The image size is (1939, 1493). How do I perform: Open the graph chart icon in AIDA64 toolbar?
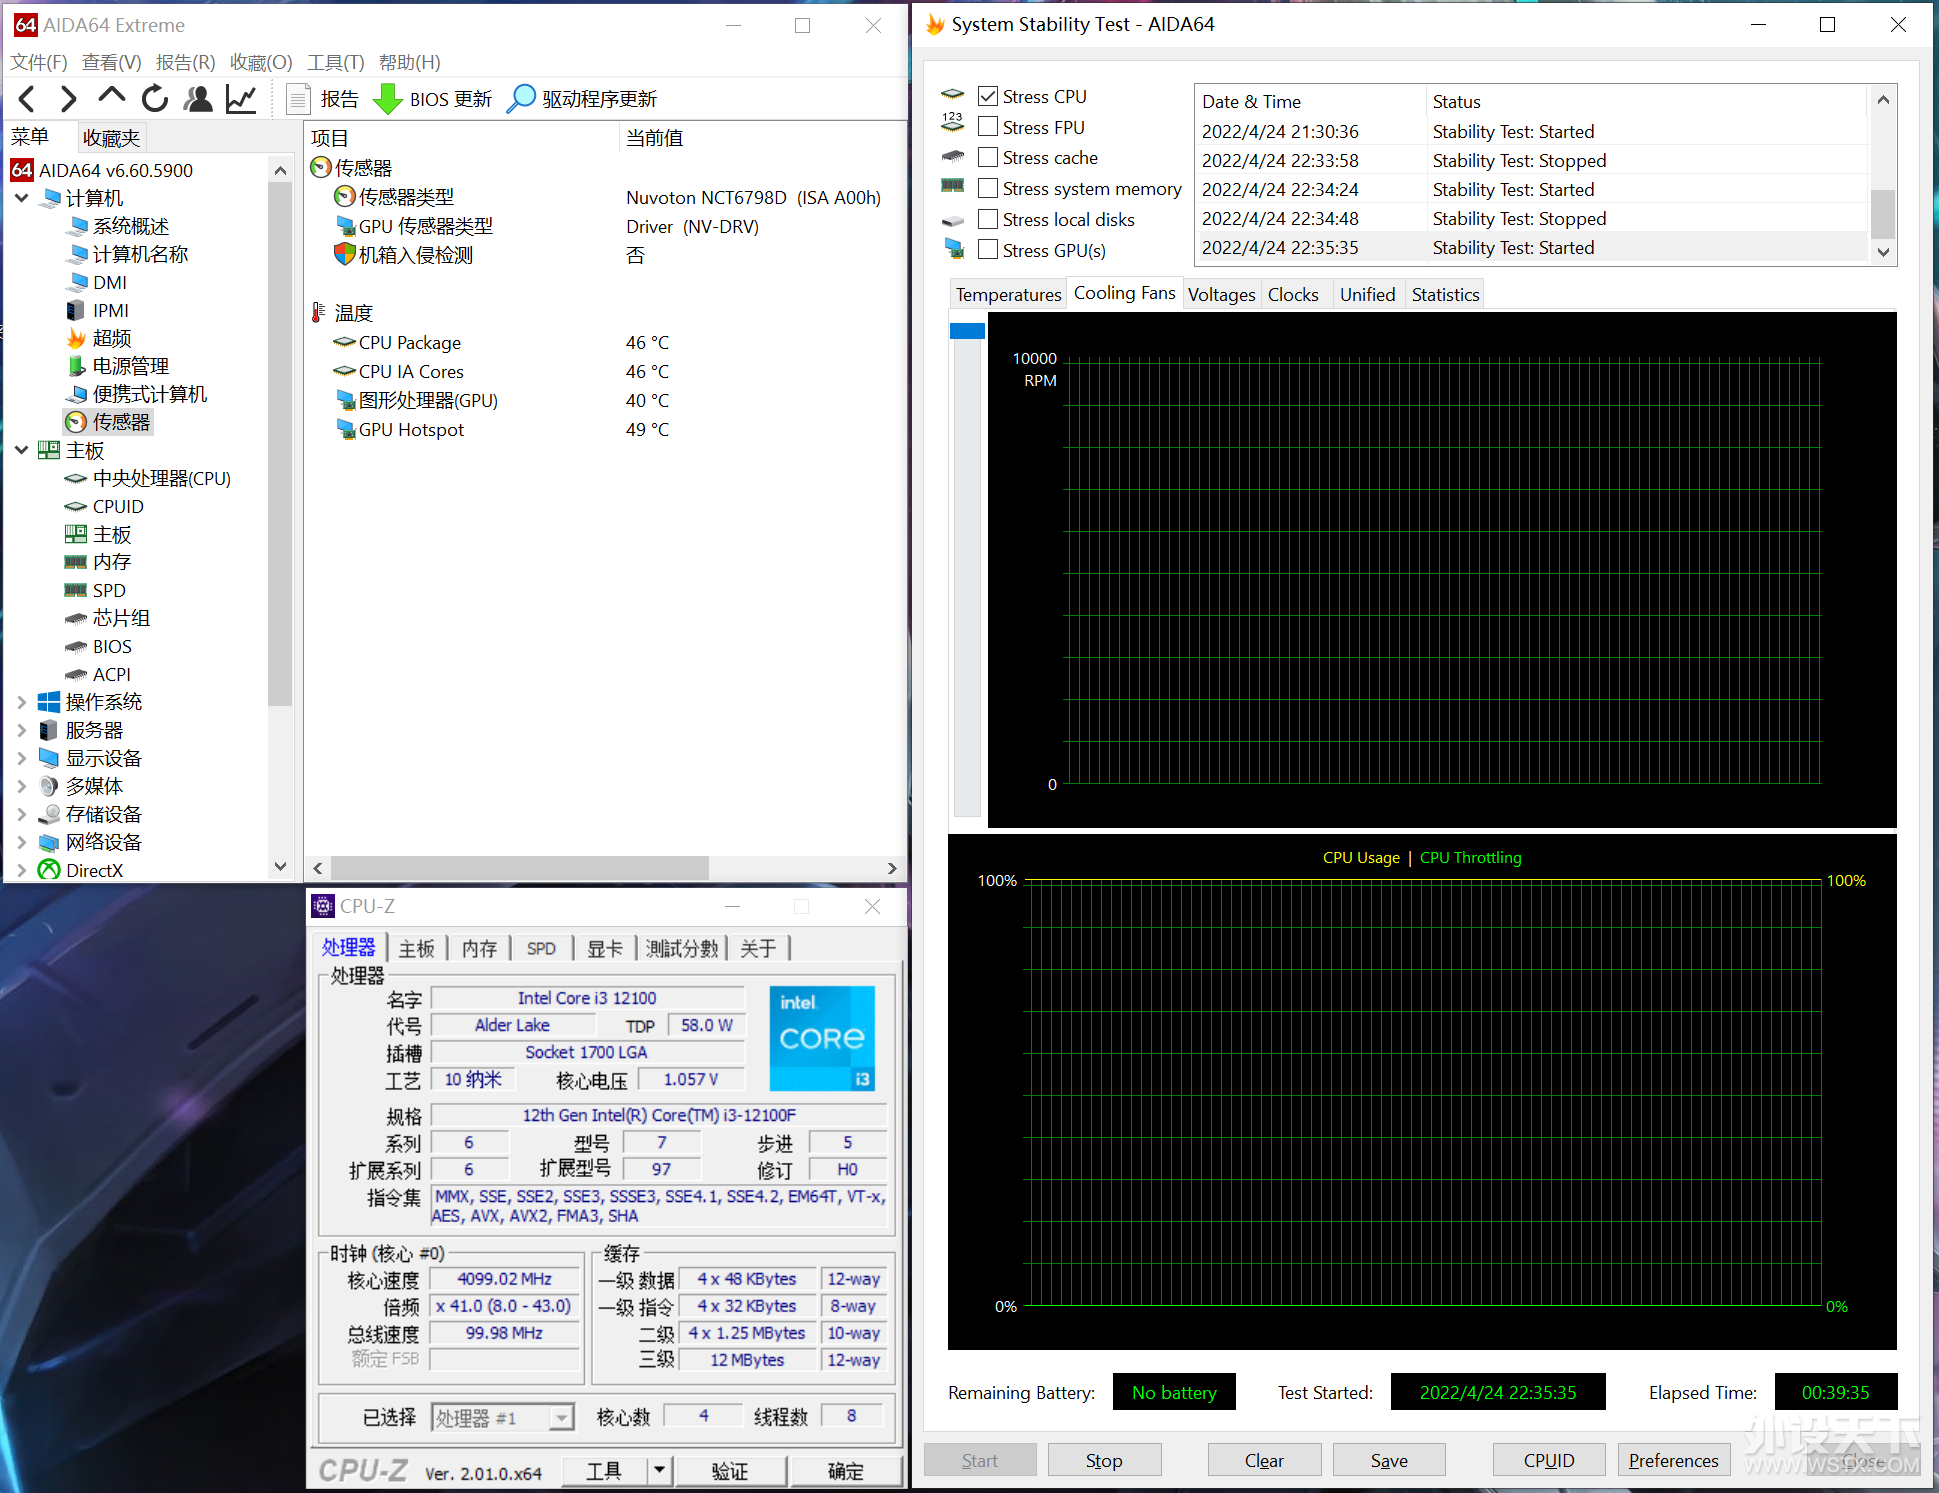point(242,99)
